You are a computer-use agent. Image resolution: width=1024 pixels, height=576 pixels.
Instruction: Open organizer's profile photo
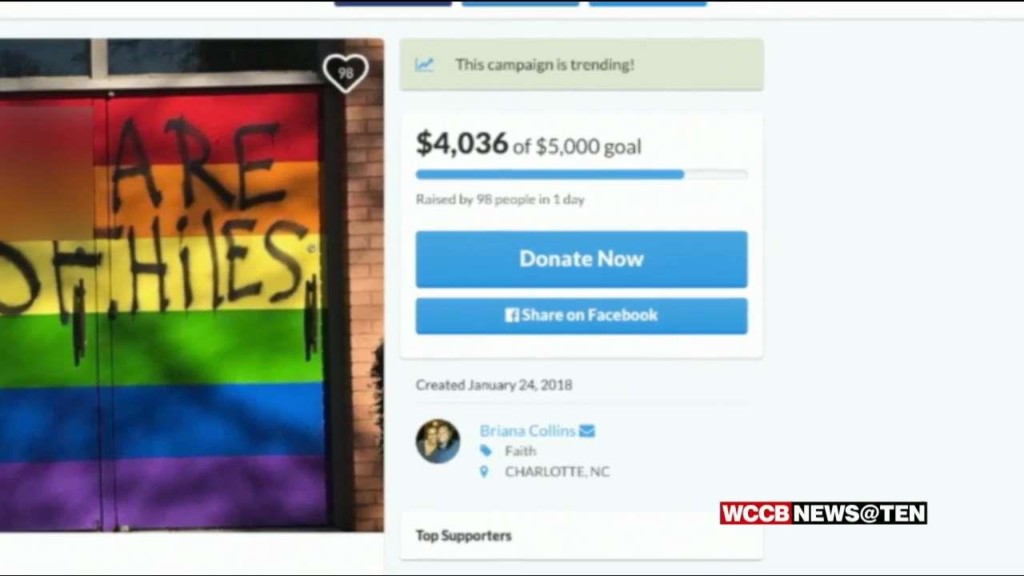(438, 441)
